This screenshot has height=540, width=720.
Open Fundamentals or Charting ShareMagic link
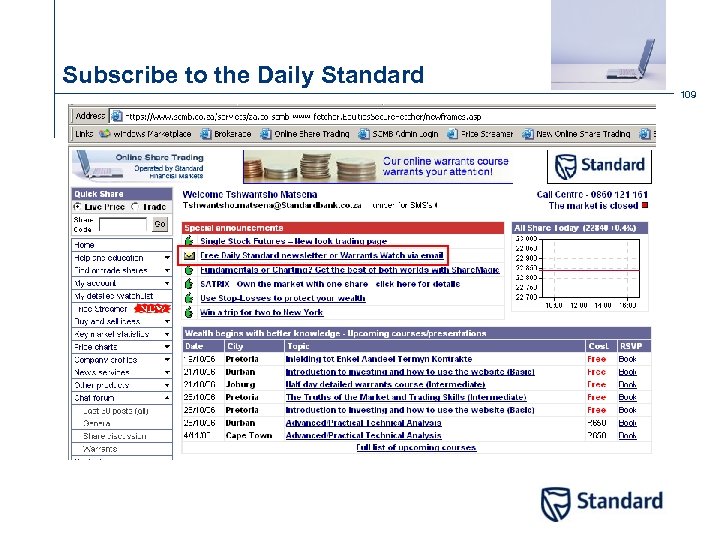point(350,270)
